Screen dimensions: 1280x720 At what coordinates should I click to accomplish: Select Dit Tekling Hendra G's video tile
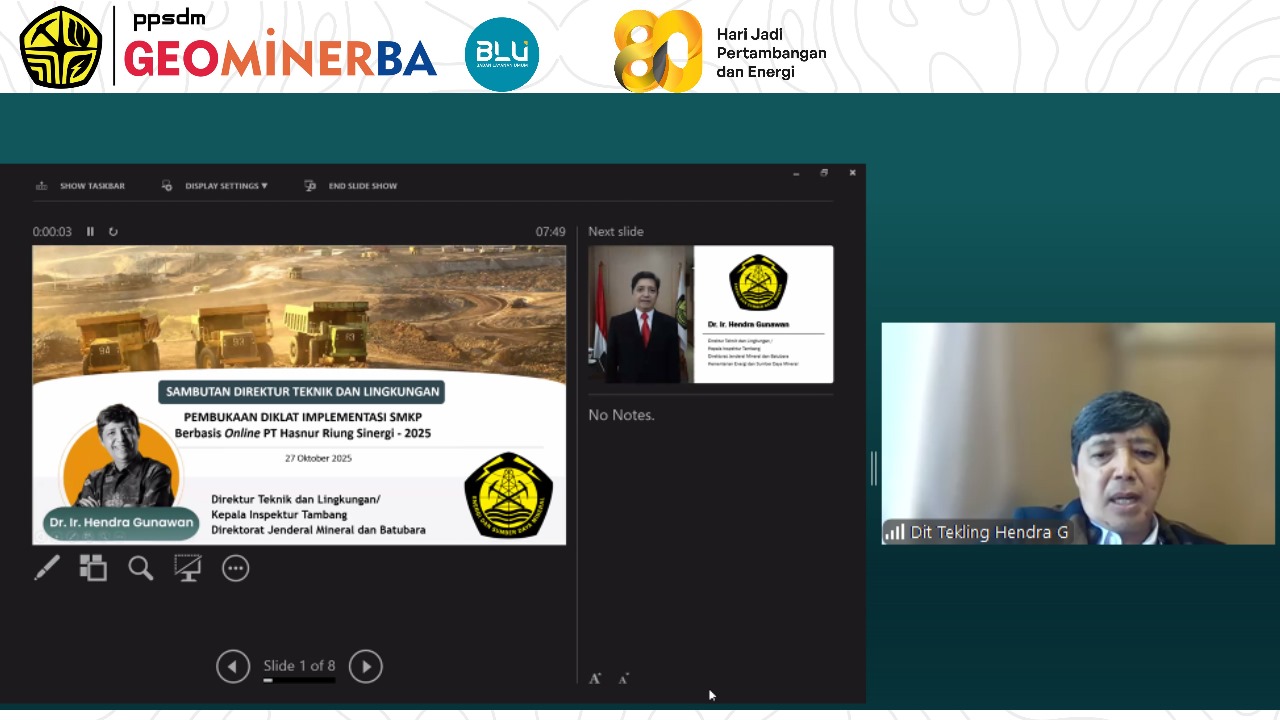tap(1077, 433)
